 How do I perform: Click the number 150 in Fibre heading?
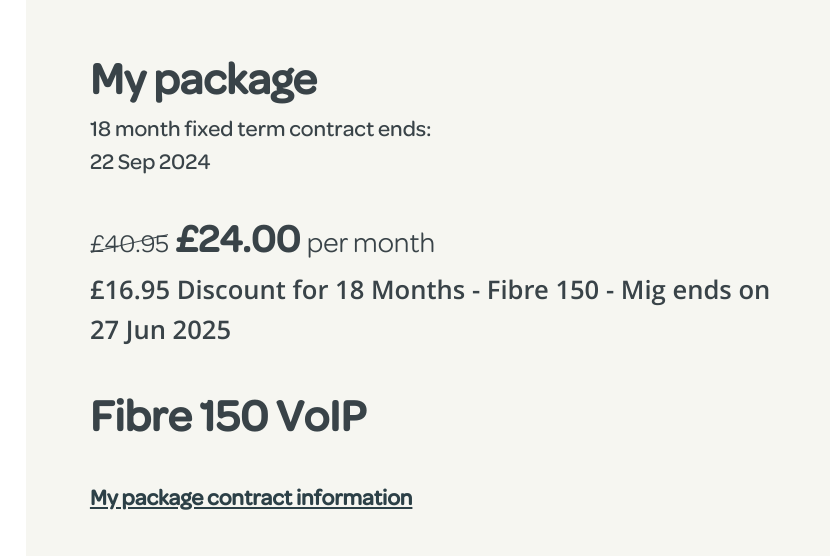[233, 416]
